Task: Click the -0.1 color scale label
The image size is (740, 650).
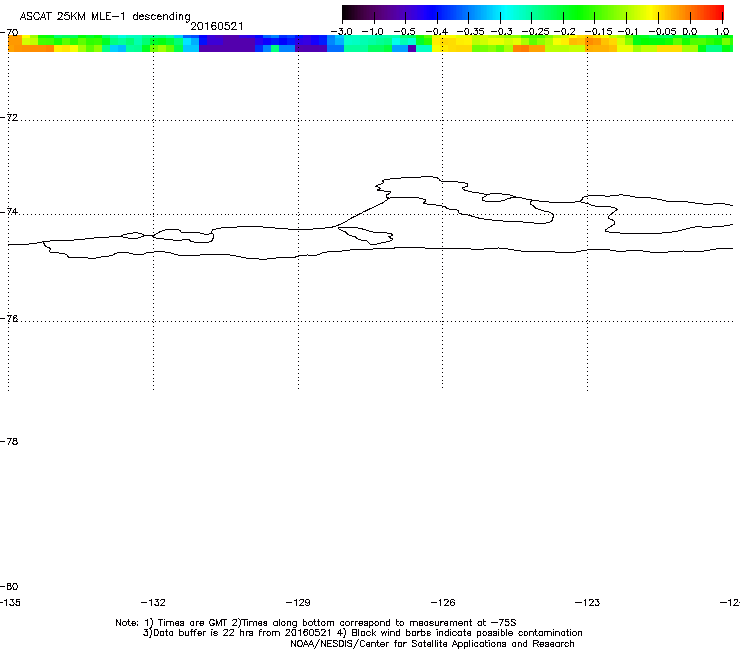Action: coord(628,31)
